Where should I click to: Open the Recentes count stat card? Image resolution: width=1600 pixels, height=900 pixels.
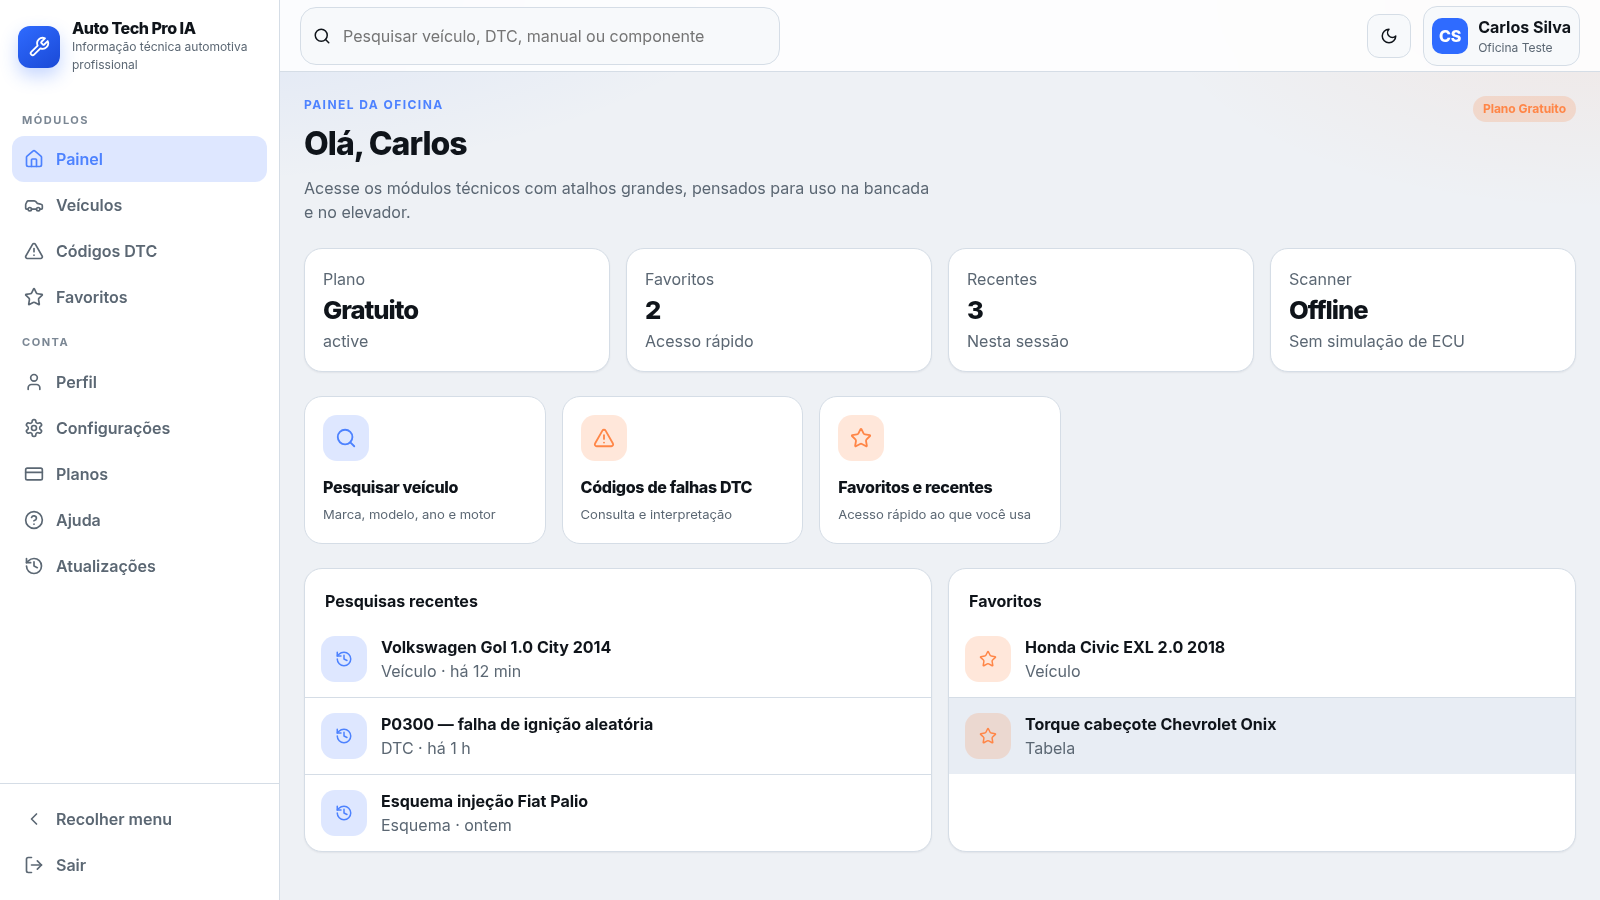tap(1101, 310)
